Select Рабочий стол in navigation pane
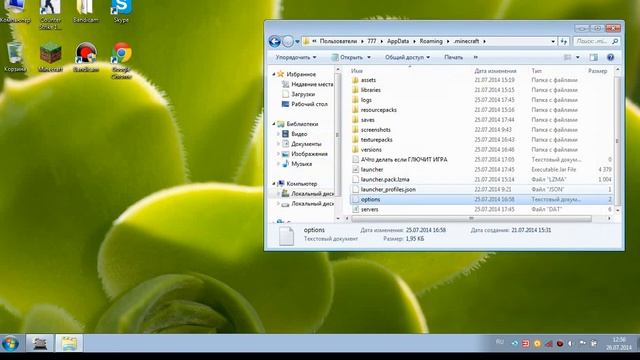This screenshot has width=640, height=360. (x=304, y=104)
